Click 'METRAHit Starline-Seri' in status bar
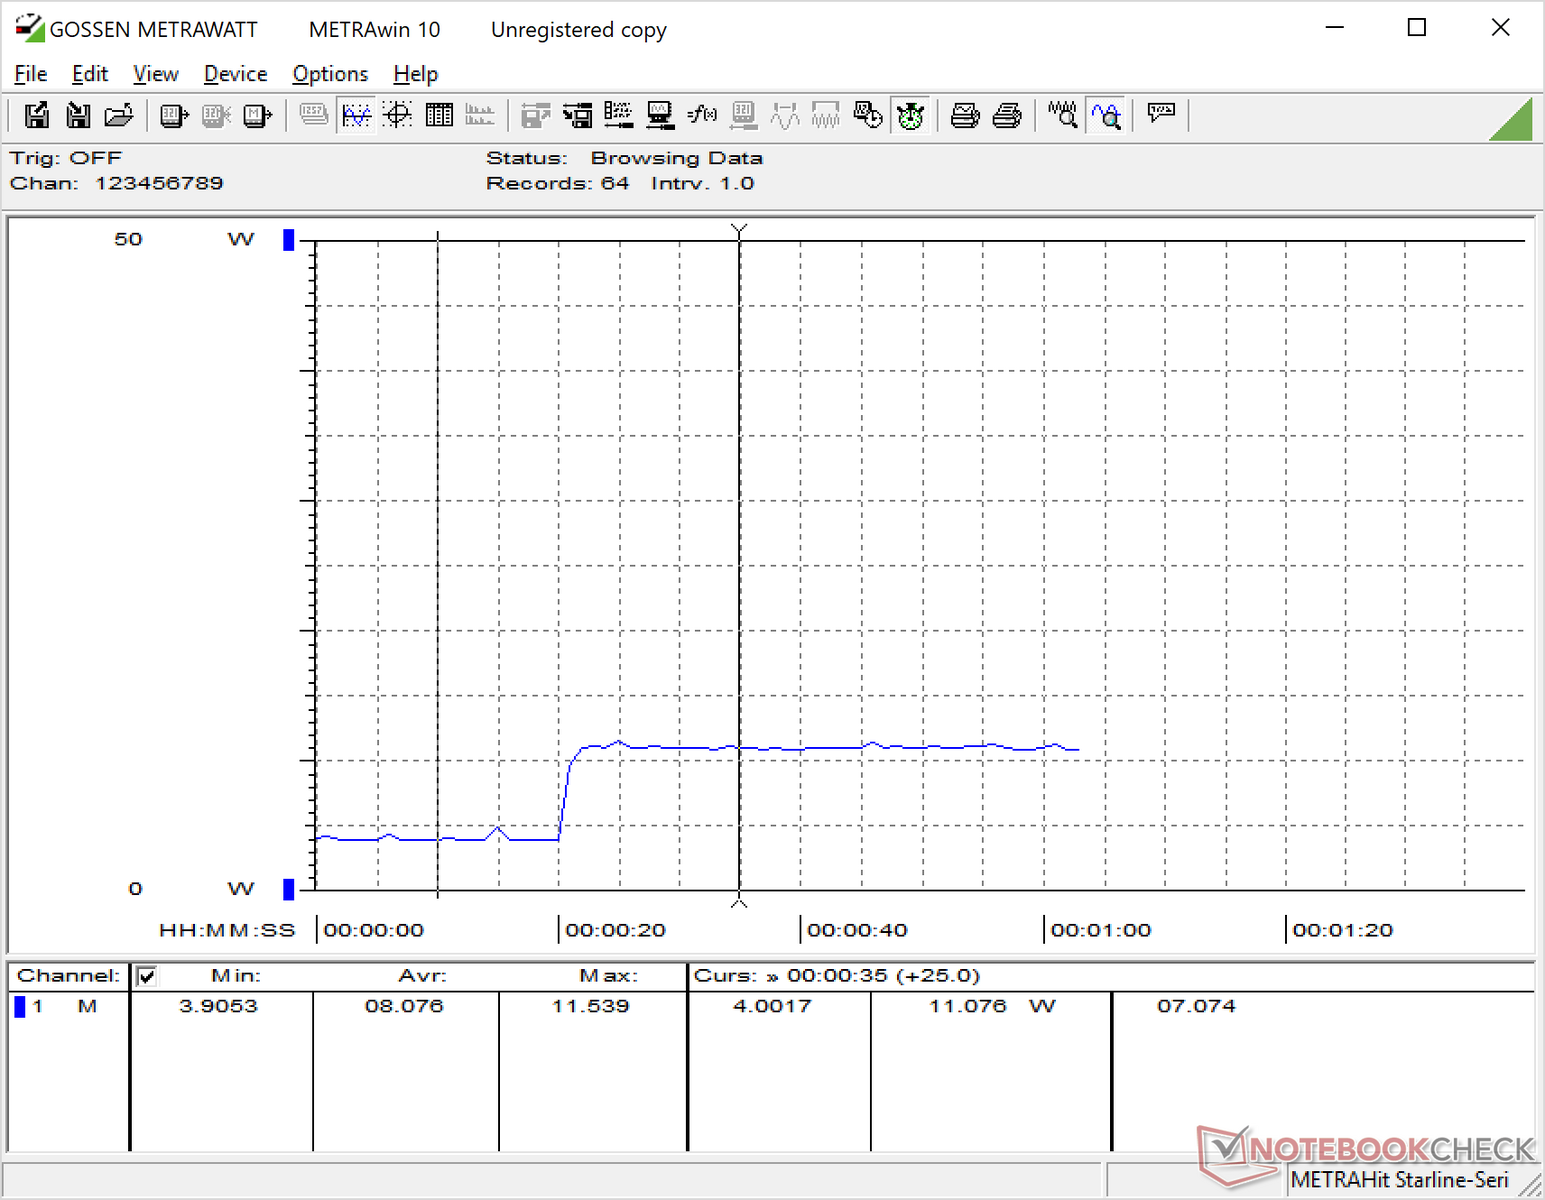The width and height of the screenshot is (1545, 1200). (1399, 1180)
